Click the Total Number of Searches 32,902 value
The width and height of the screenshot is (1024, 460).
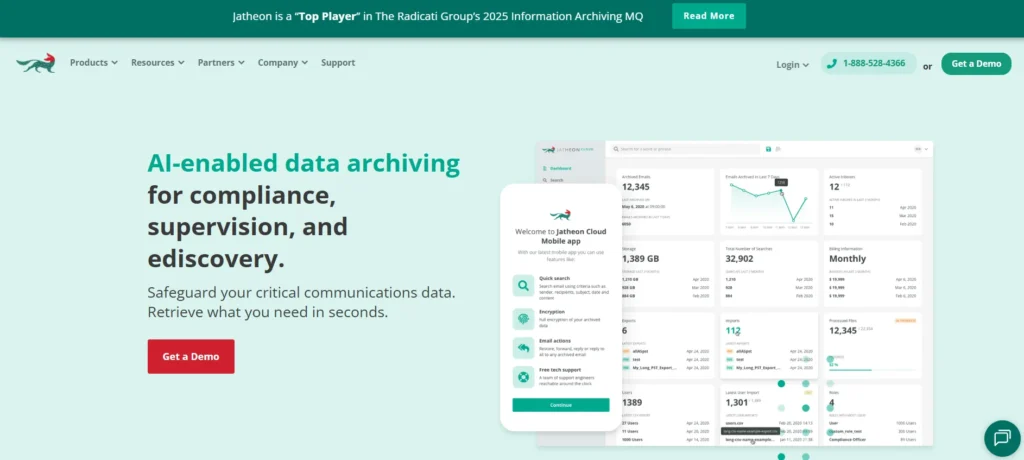[x=740, y=259]
